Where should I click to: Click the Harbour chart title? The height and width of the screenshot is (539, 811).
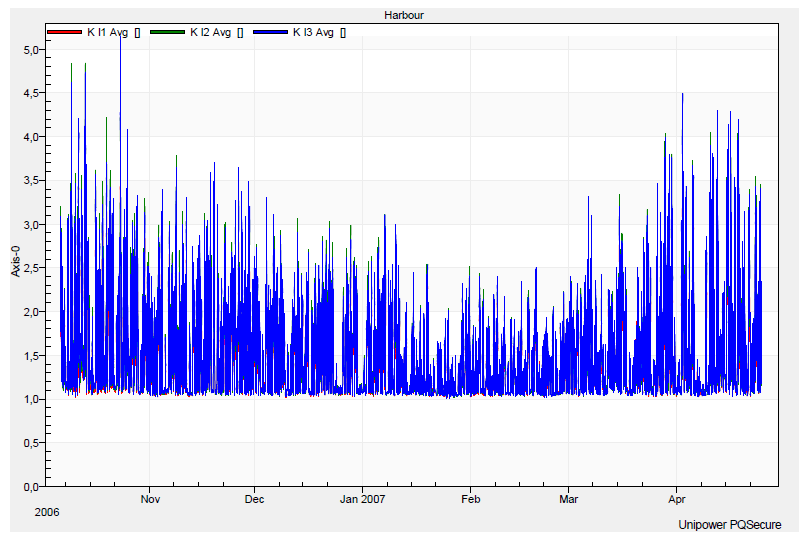[405, 16]
